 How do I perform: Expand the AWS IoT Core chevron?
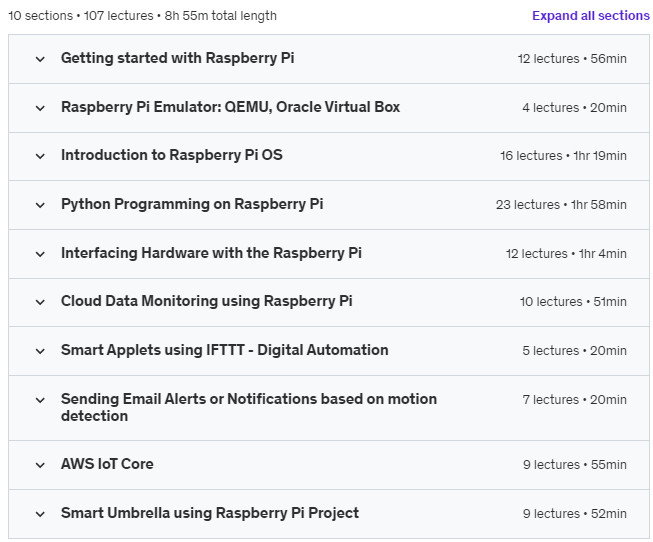pyautogui.click(x=40, y=465)
